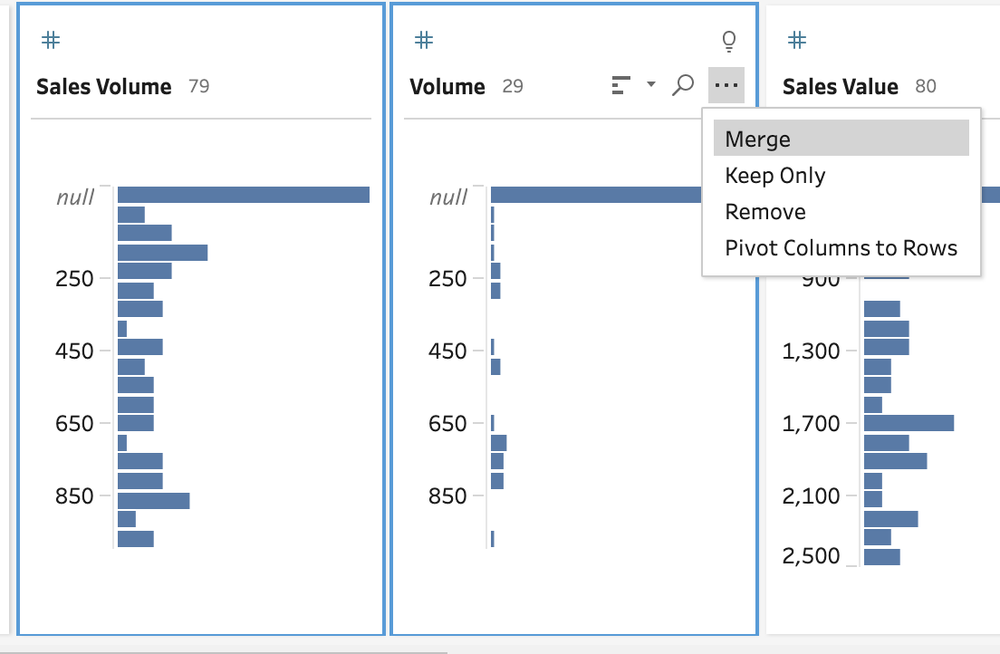Click the 850 bin bar in Sales Volume

click(154, 500)
